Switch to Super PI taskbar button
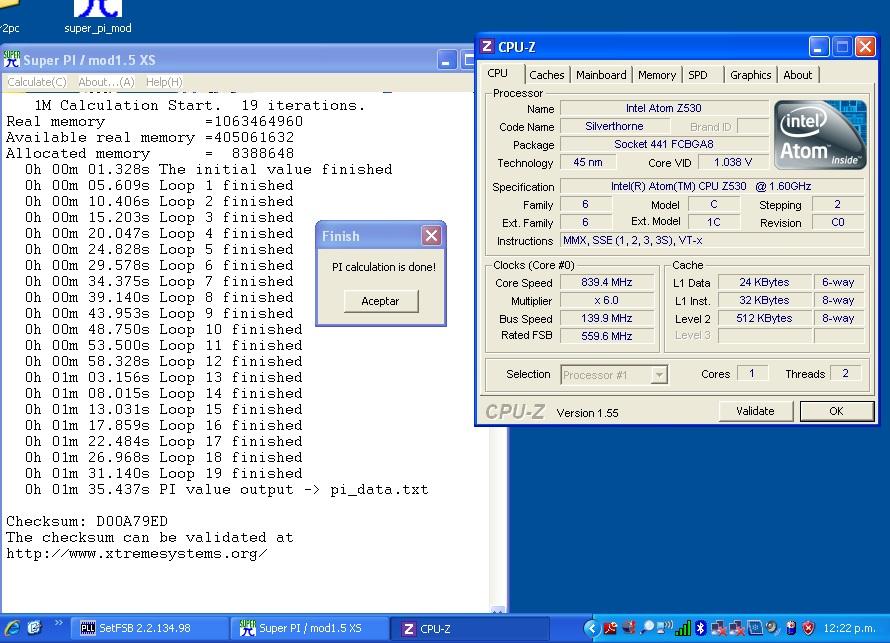Screen dimensions: 890x643 (x=309, y=628)
